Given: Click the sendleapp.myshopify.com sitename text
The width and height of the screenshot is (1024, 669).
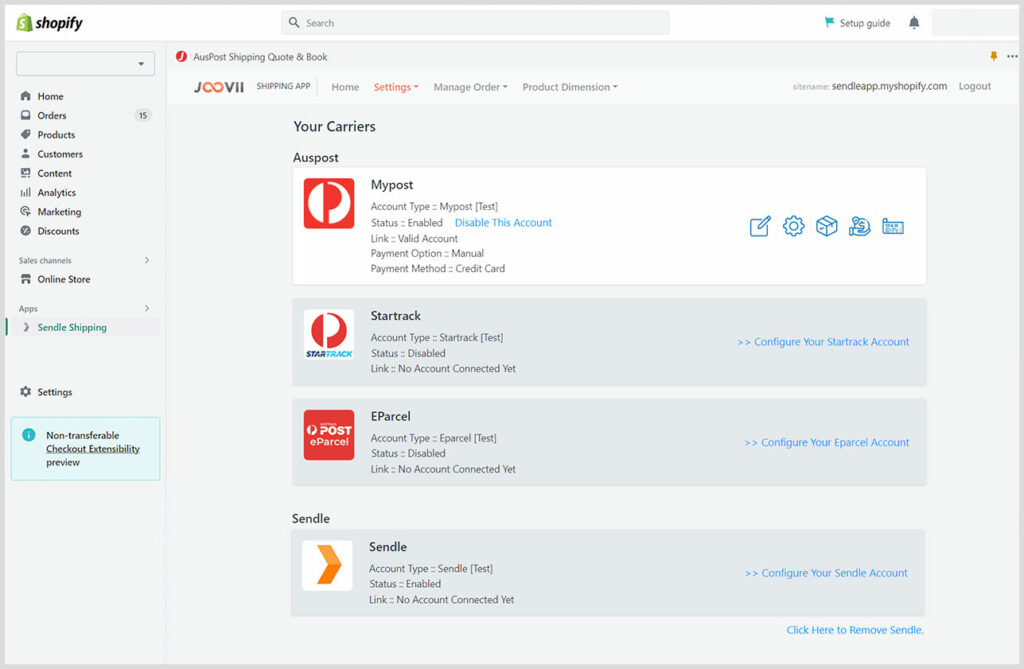Looking at the screenshot, I should coord(889,86).
